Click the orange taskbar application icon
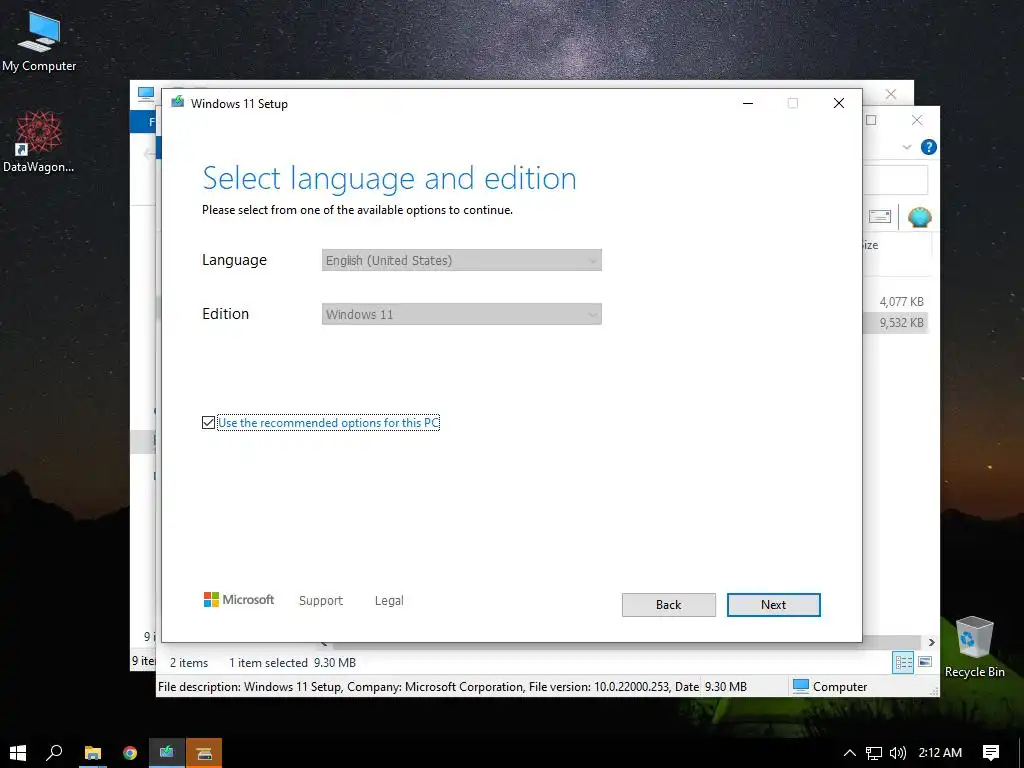This screenshot has height=768, width=1024. point(204,753)
